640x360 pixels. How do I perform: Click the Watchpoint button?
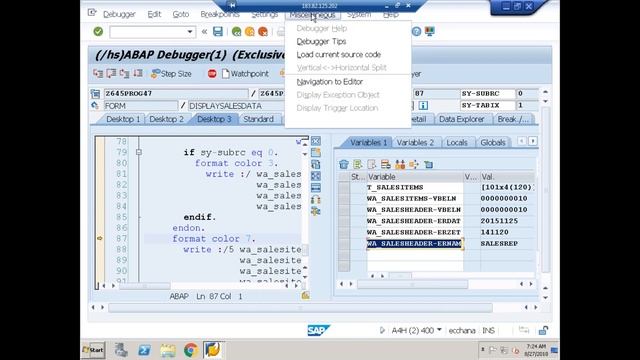tap(245, 74)
